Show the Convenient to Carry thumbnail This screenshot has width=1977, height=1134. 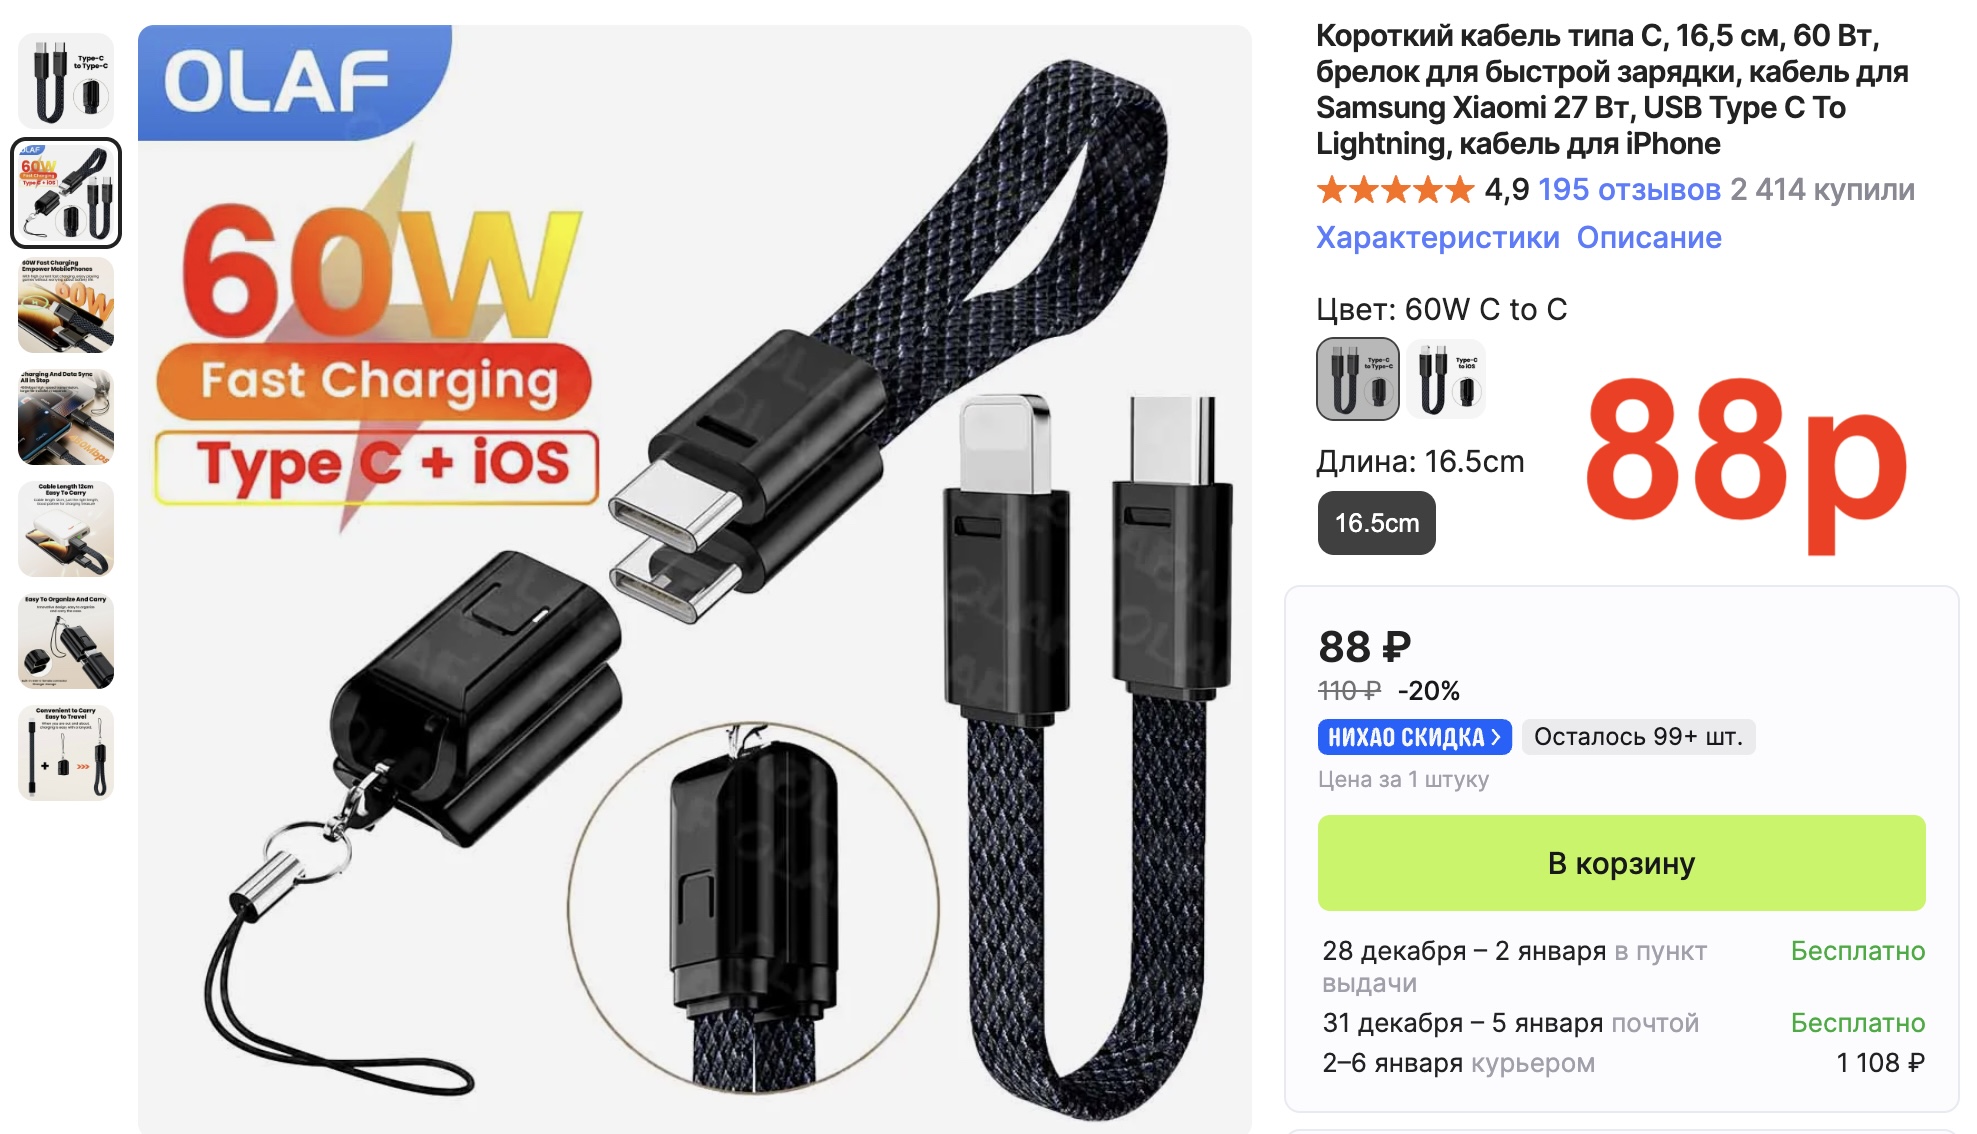66,753
